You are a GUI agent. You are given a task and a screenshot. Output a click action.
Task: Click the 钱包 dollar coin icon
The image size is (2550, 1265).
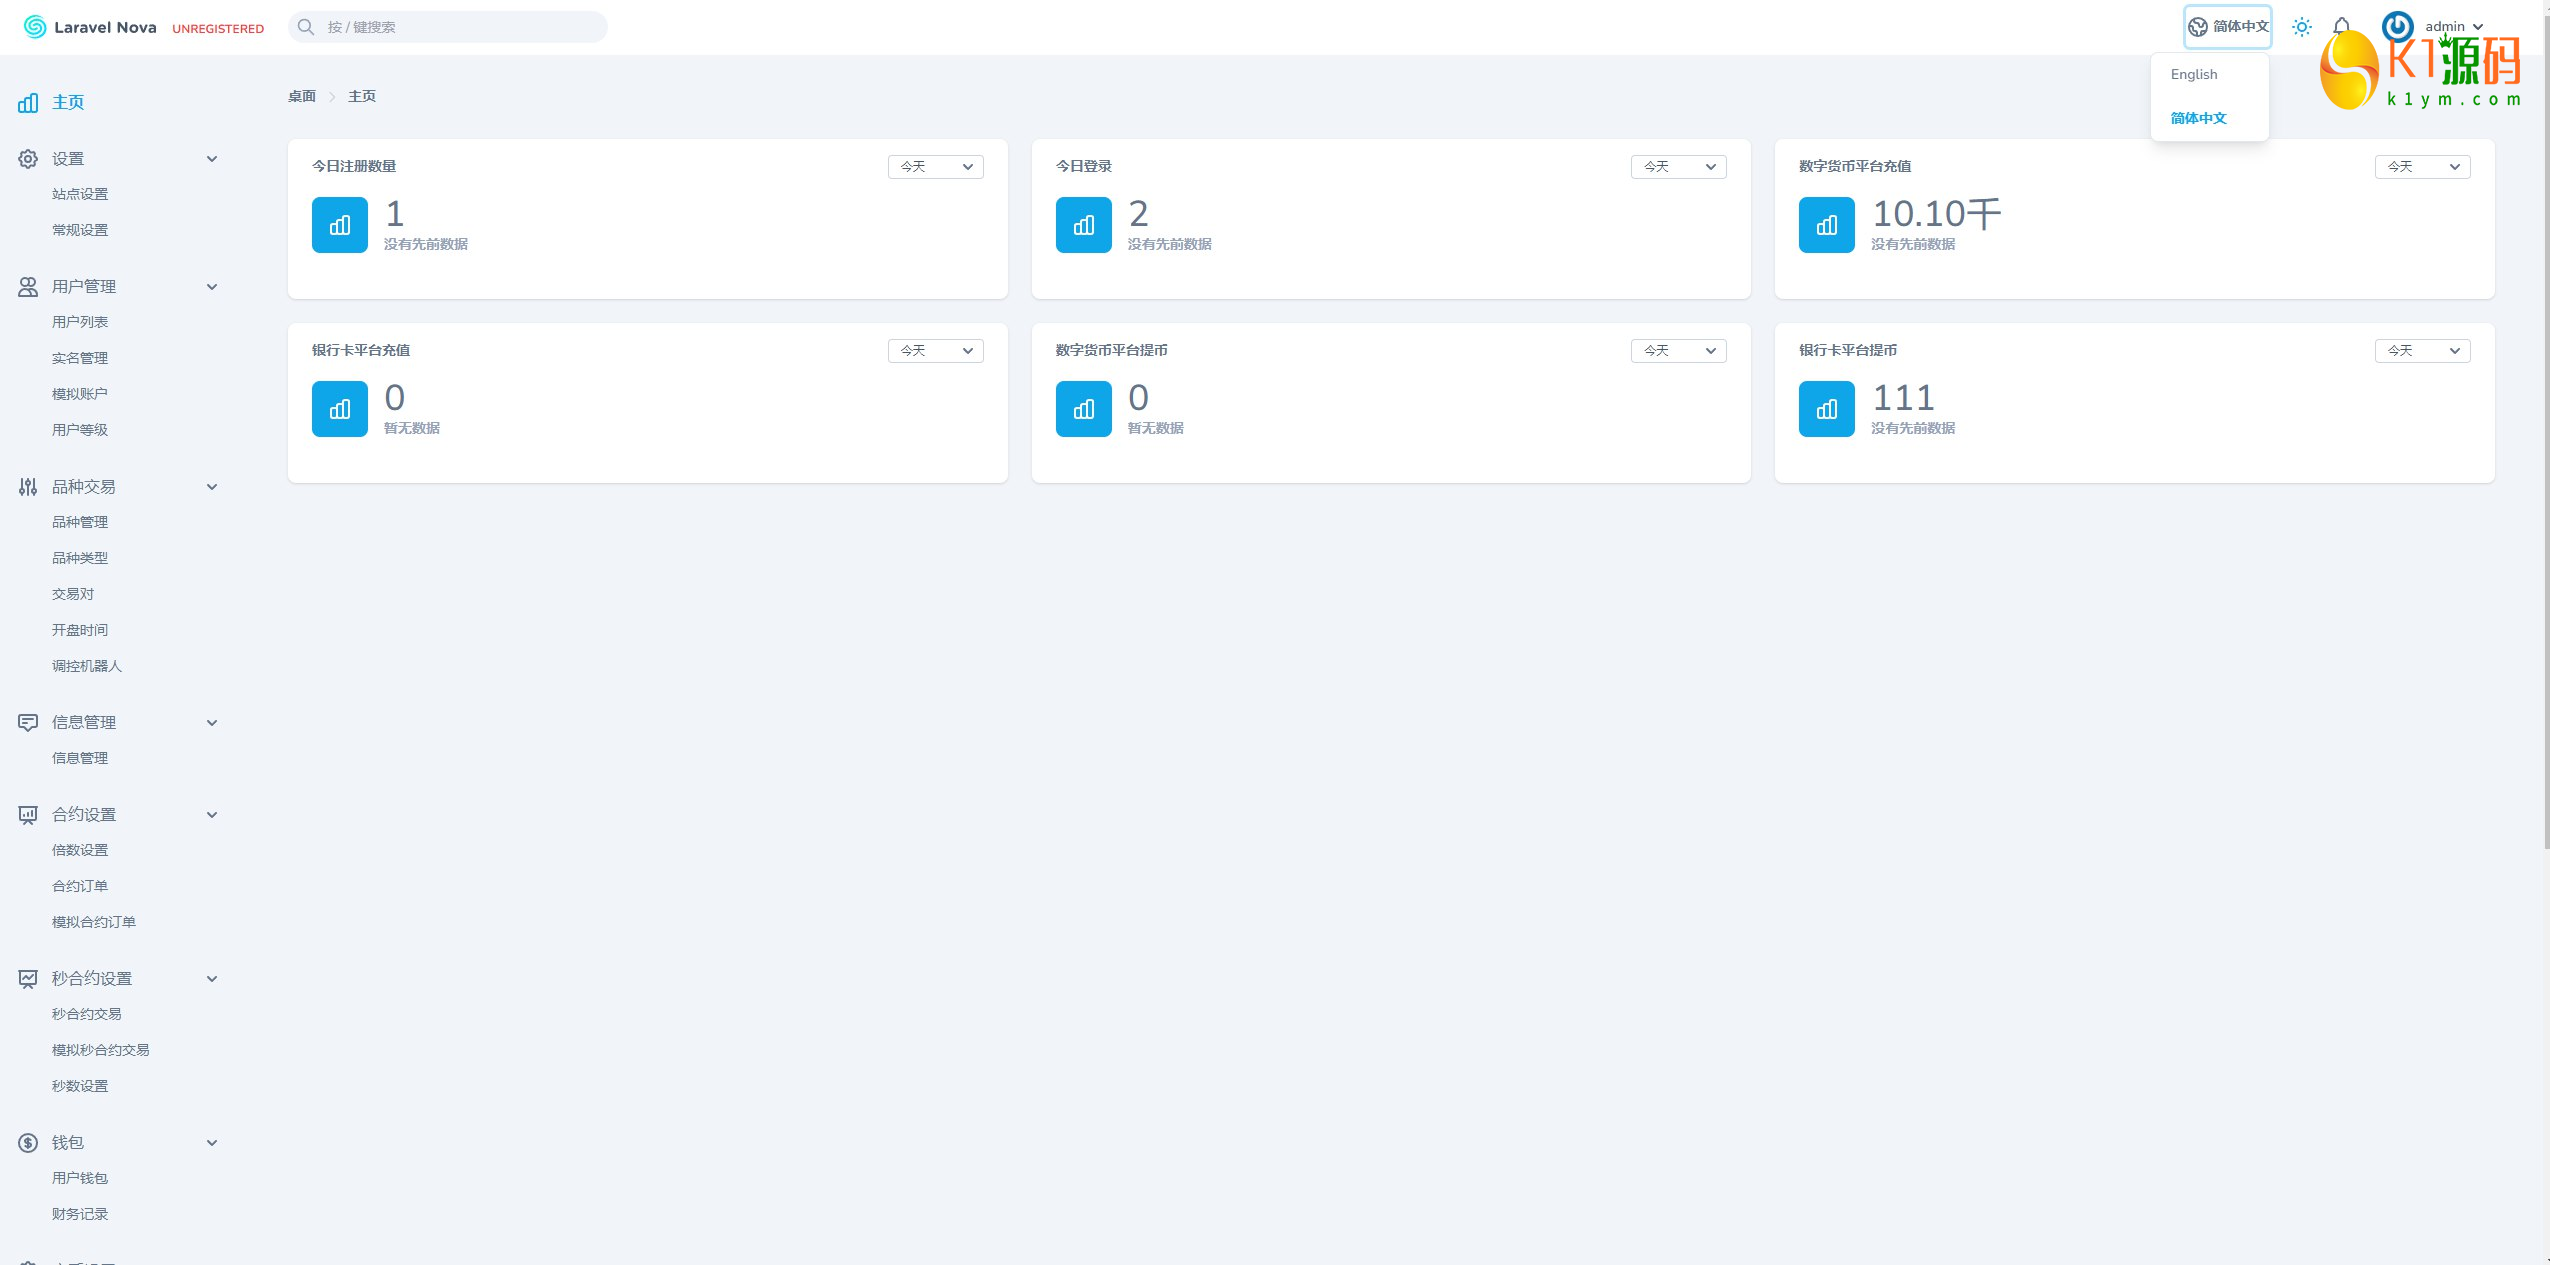click(28, 1143)
